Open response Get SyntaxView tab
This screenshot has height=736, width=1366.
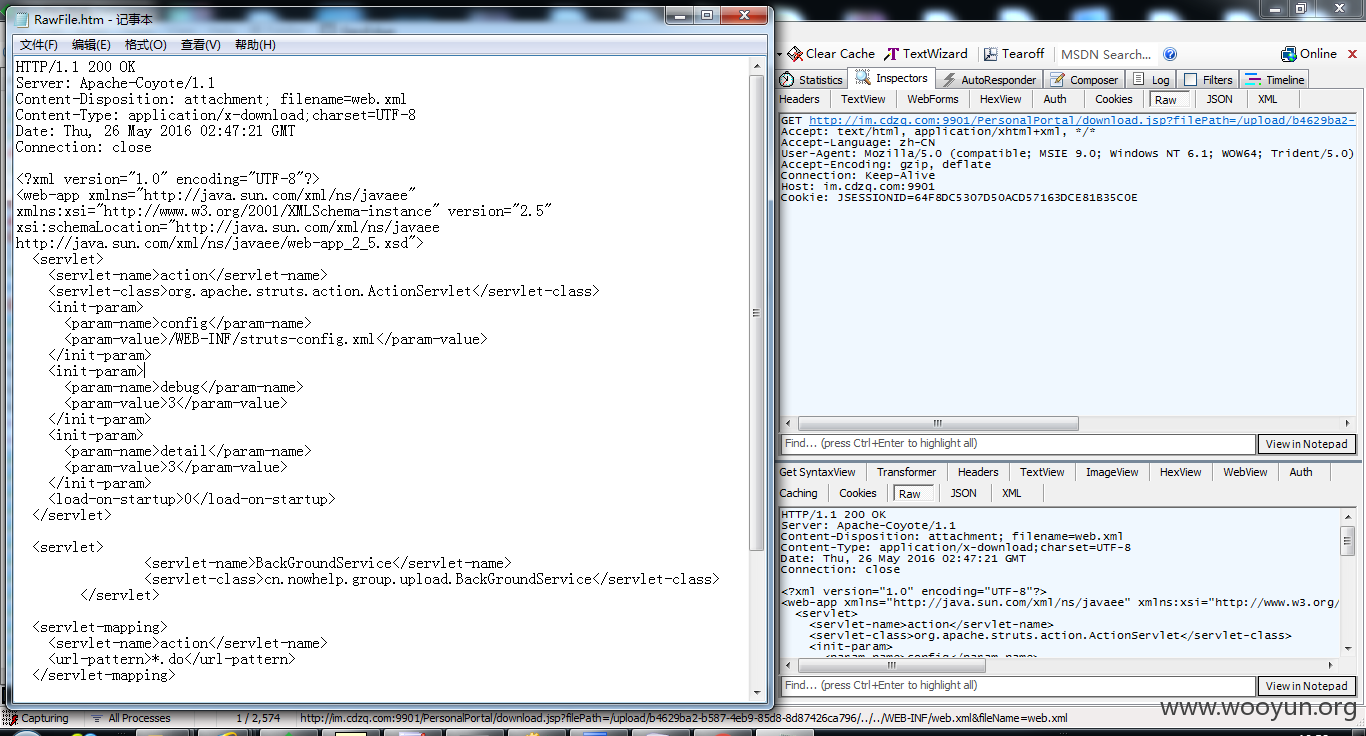(x=817, y=472)
